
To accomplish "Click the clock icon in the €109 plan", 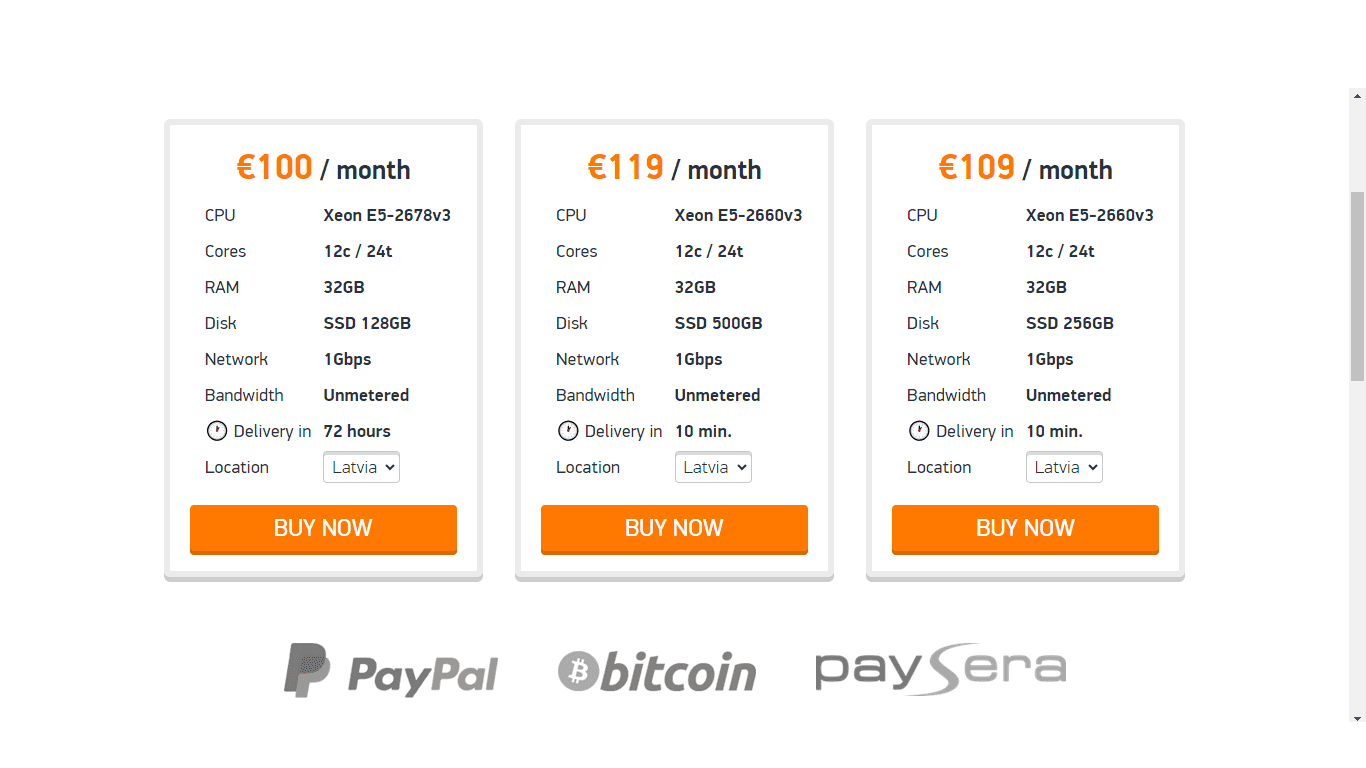I will (x=919, y=431).
